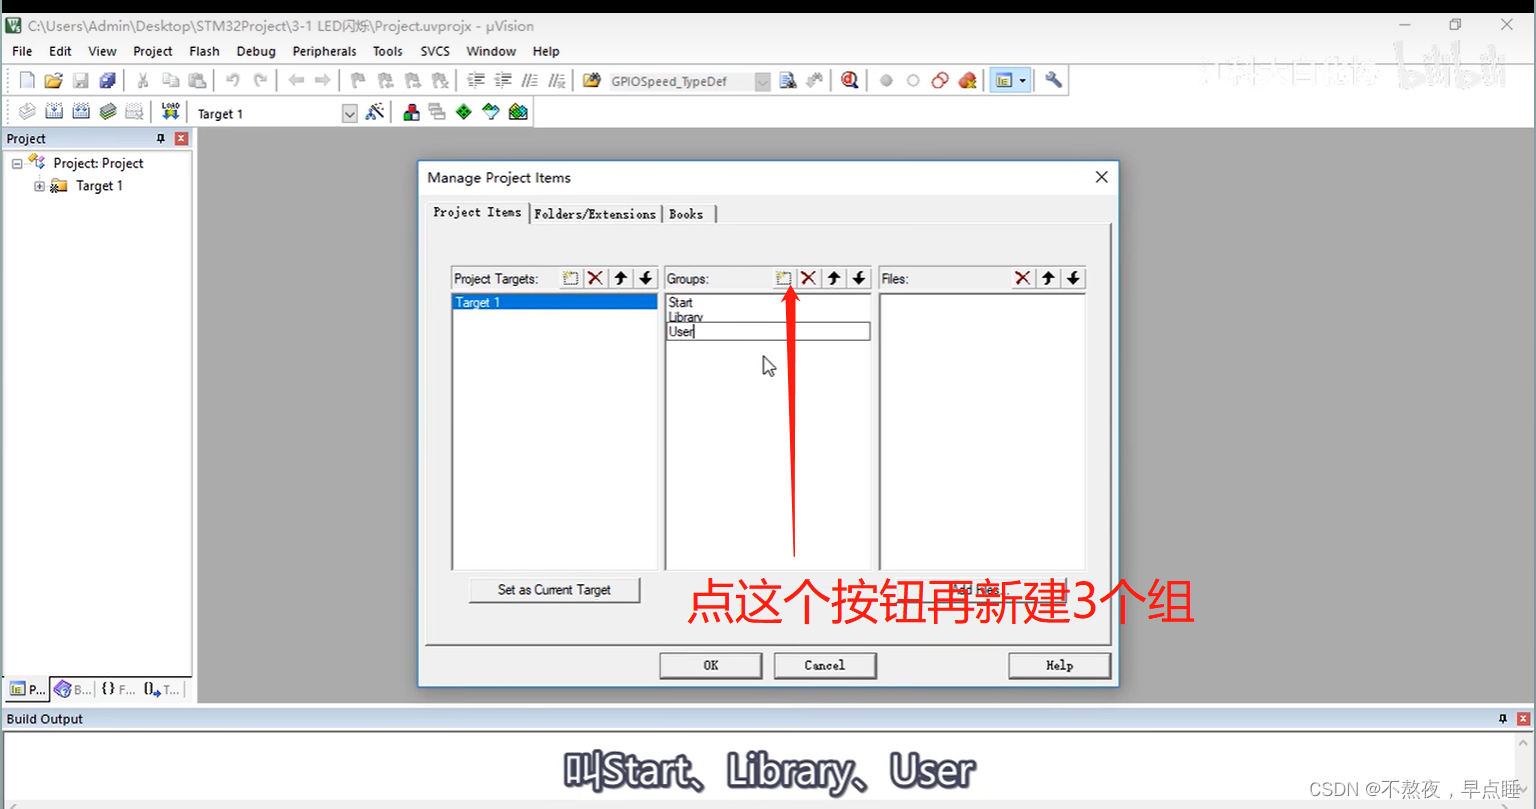This screenshot has height=809, width=1536.
Task: Open the Peripherals menu
Action: coord(324,51)
